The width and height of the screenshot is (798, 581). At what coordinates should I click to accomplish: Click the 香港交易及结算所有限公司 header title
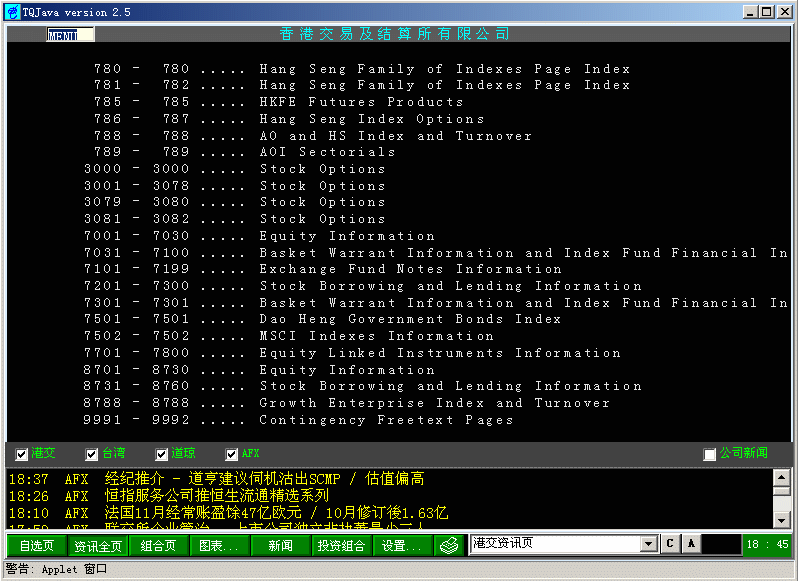394,34
